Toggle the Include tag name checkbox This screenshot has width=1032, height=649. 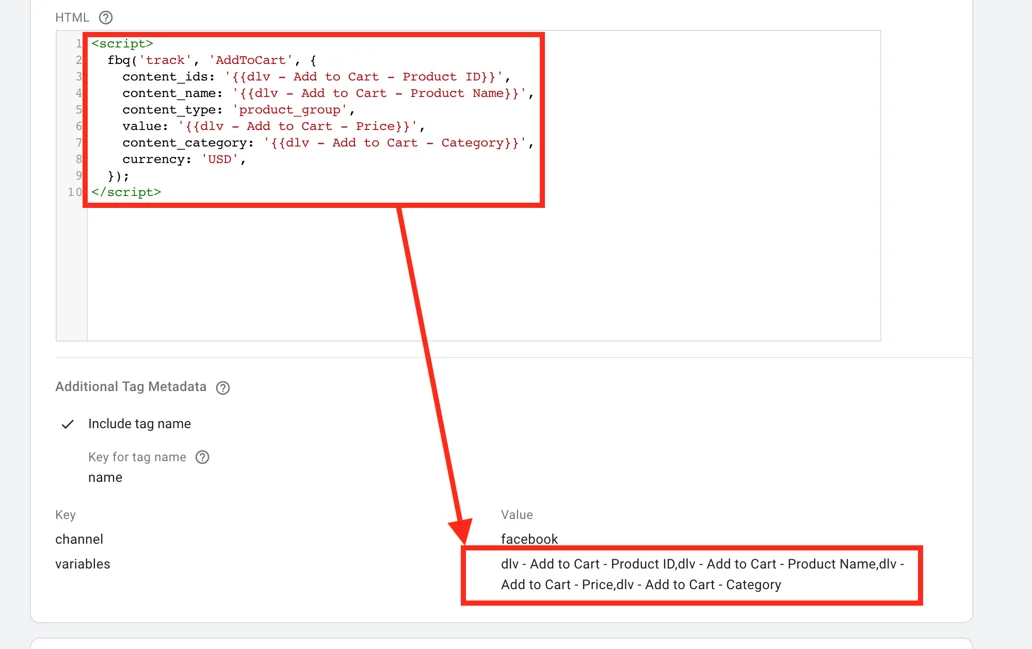click(67, 425)
